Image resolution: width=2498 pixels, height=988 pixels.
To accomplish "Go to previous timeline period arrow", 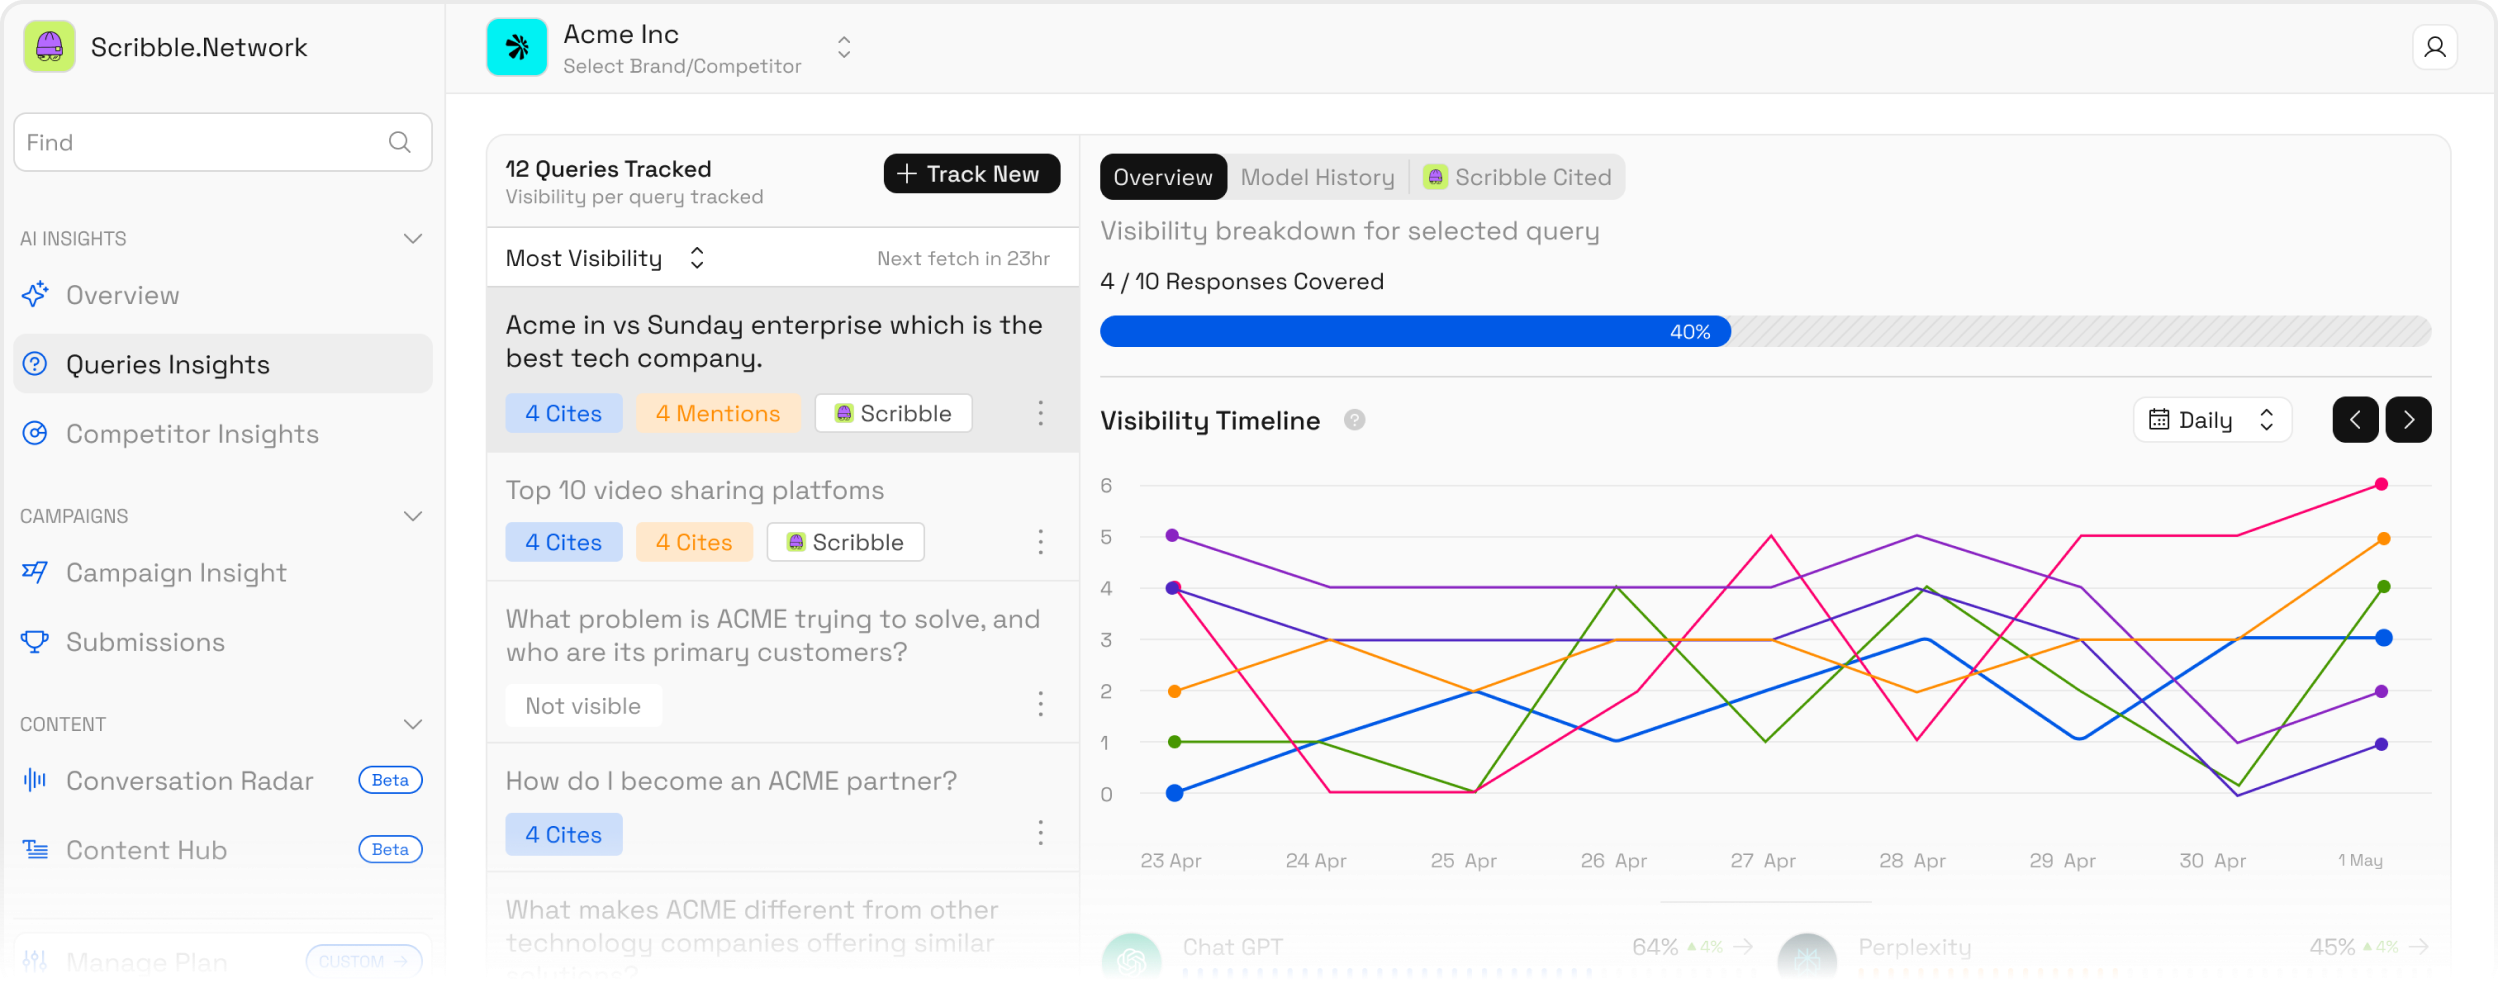I will pos(2355,420).
